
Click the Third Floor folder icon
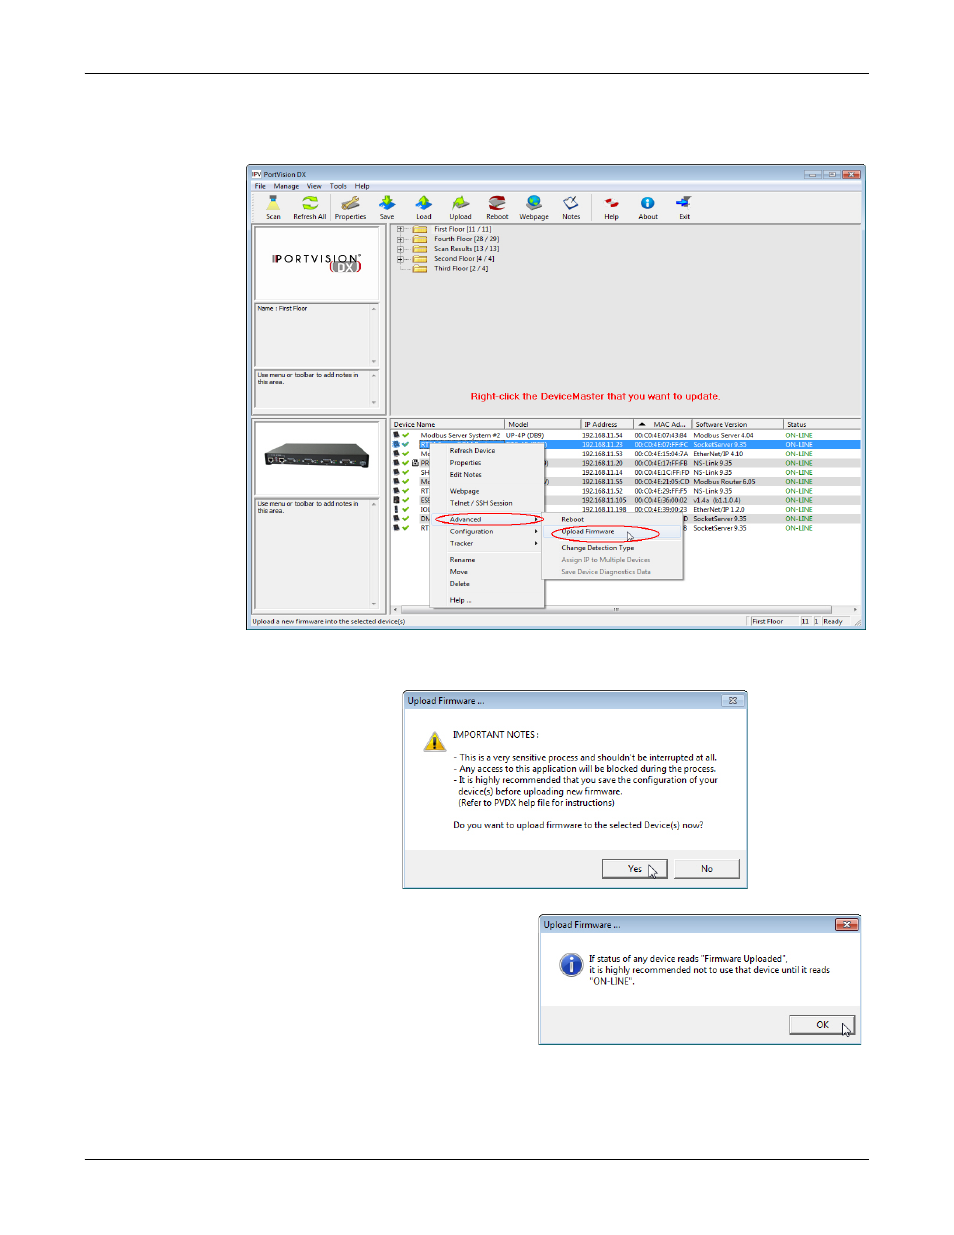coord(420,268)
